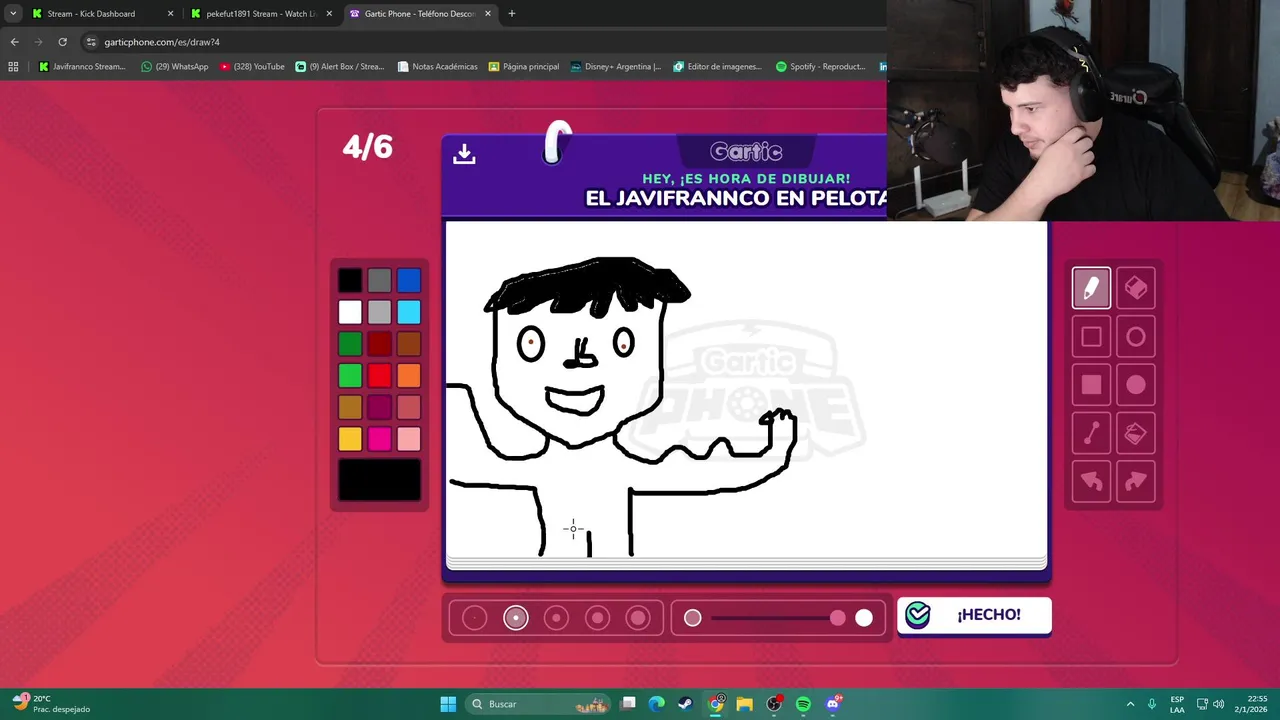Screen dimensions: 1280x720
Task: Open a new browser tab
Action: [x=512, y=14]
